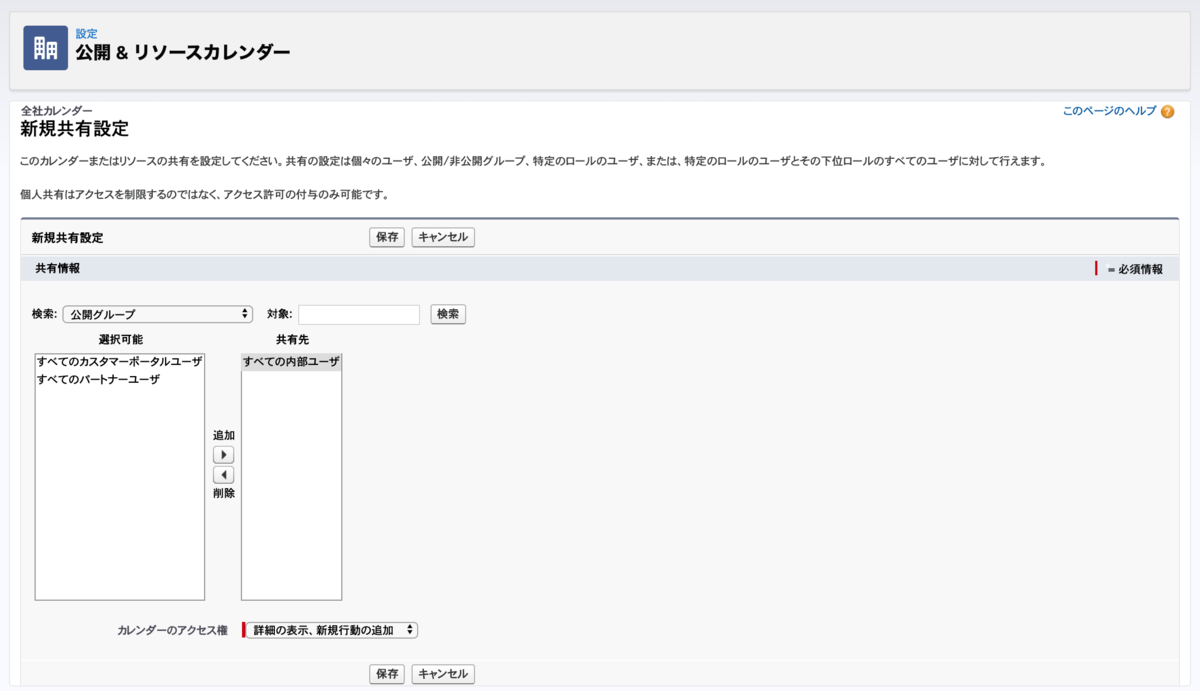The image size is (1200, 691).
Task: Select すべてのパートナーユーザ in 選択可能 list
Action: click(100, 377)
